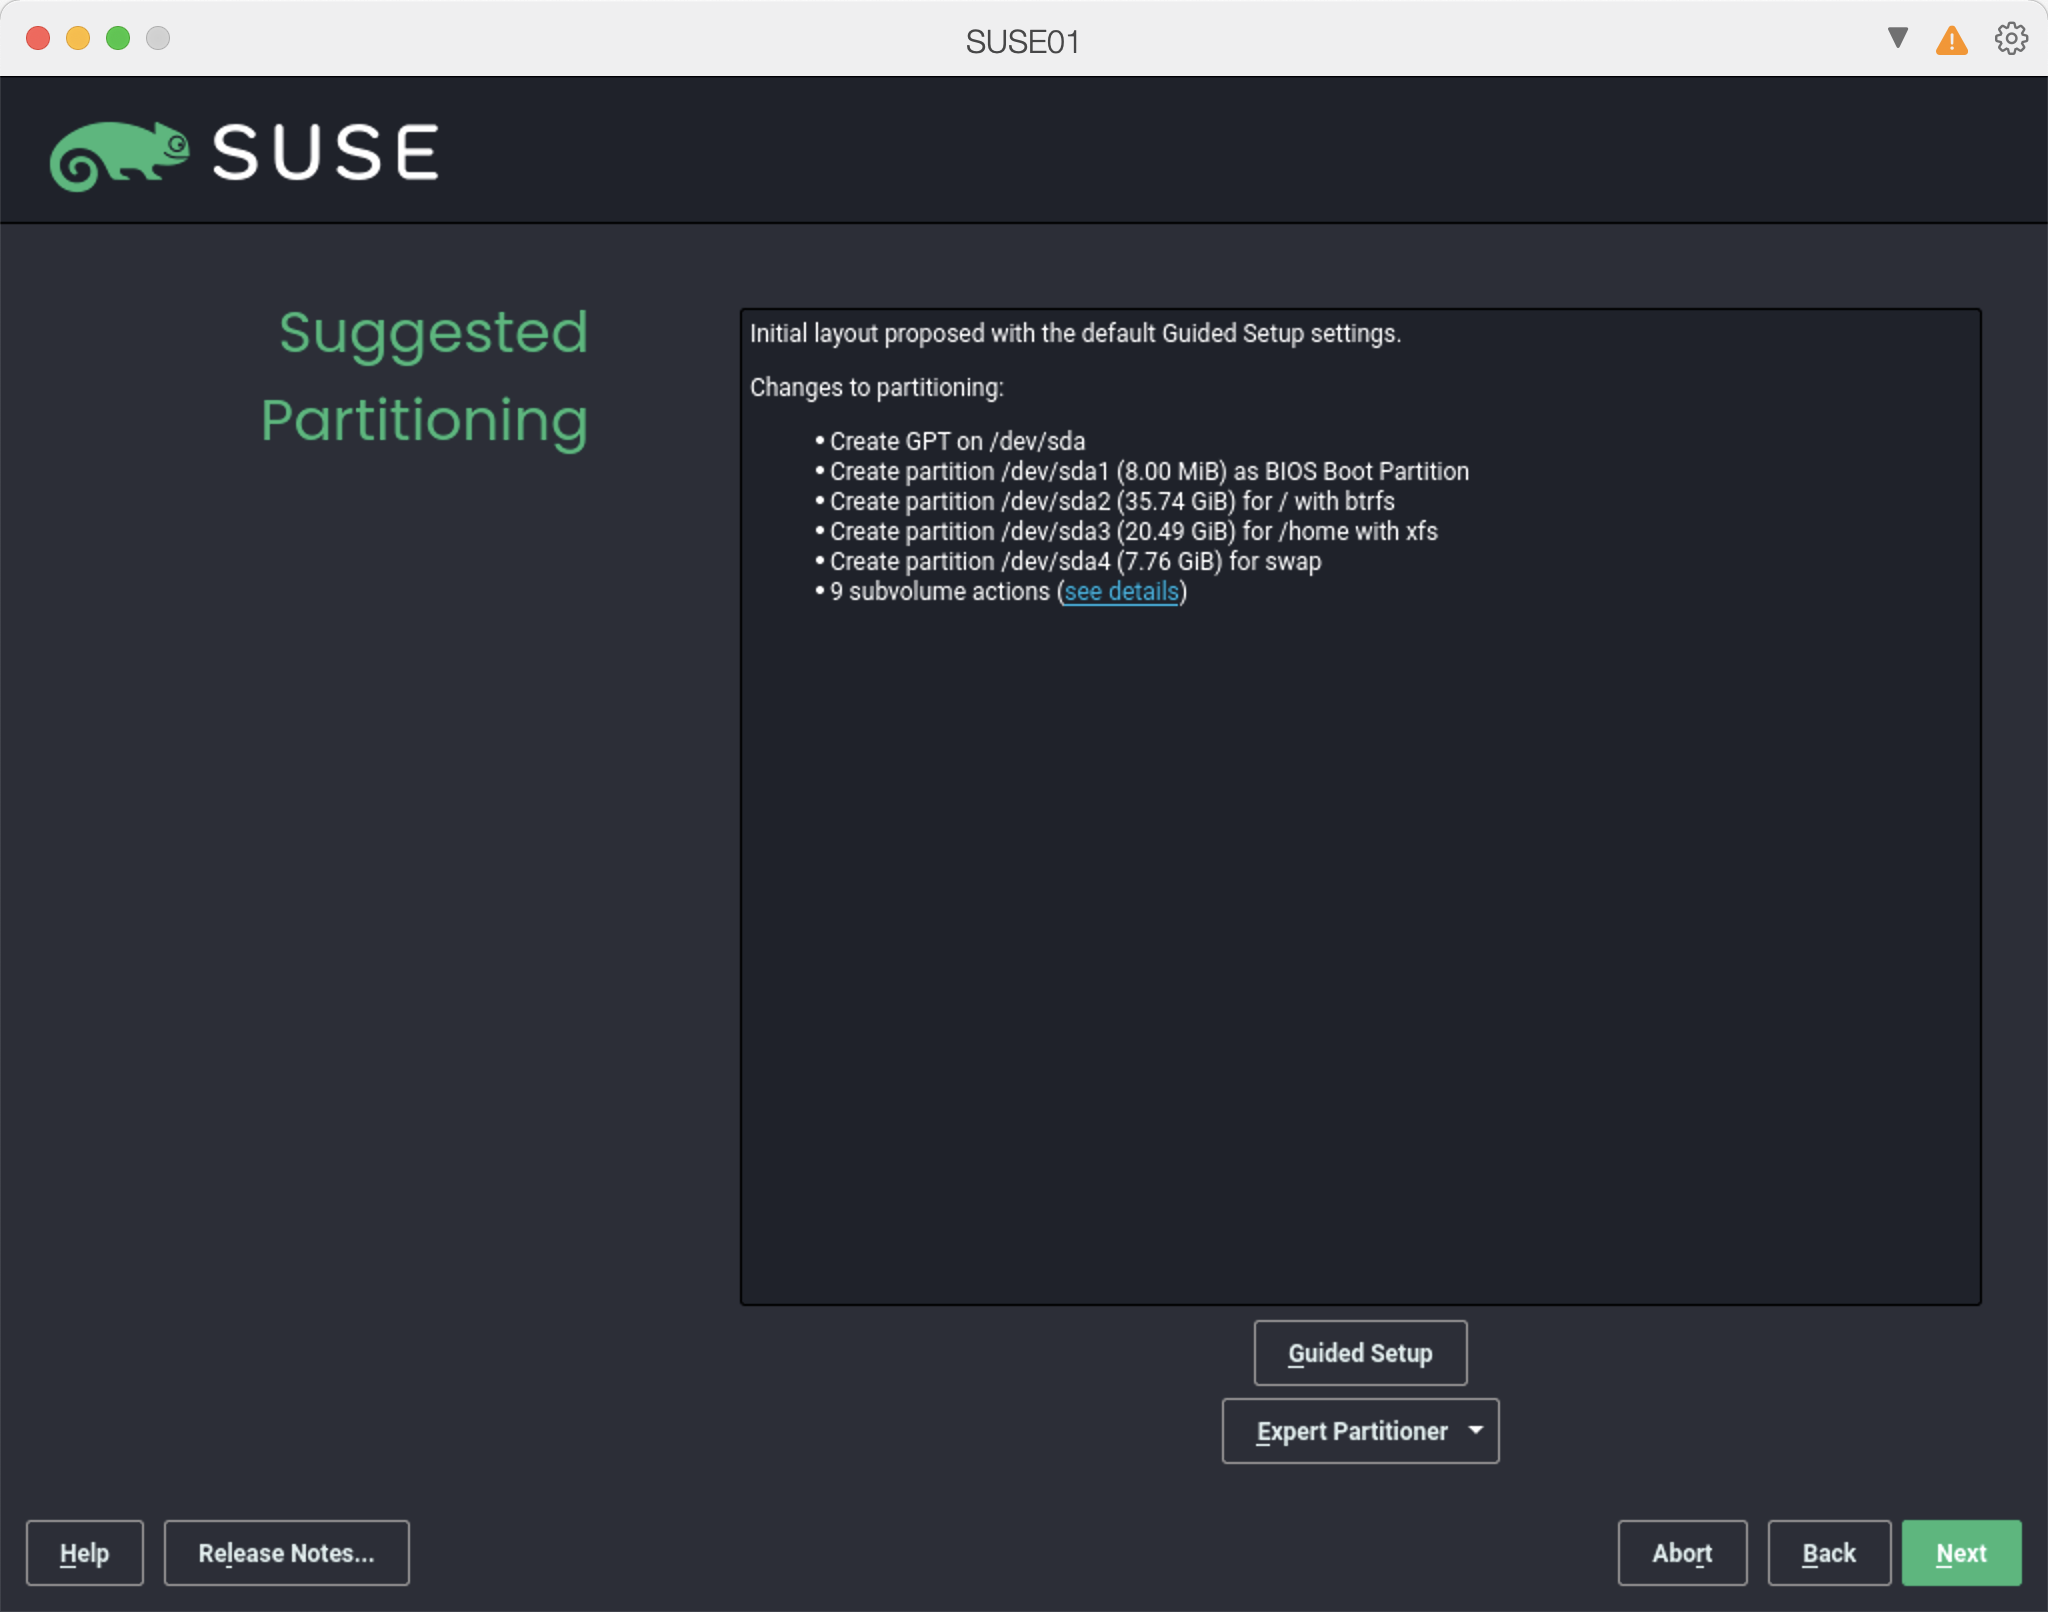
Task: Go Back to the previous step
Action: pyautogui.click(x=1828, y=1553)
